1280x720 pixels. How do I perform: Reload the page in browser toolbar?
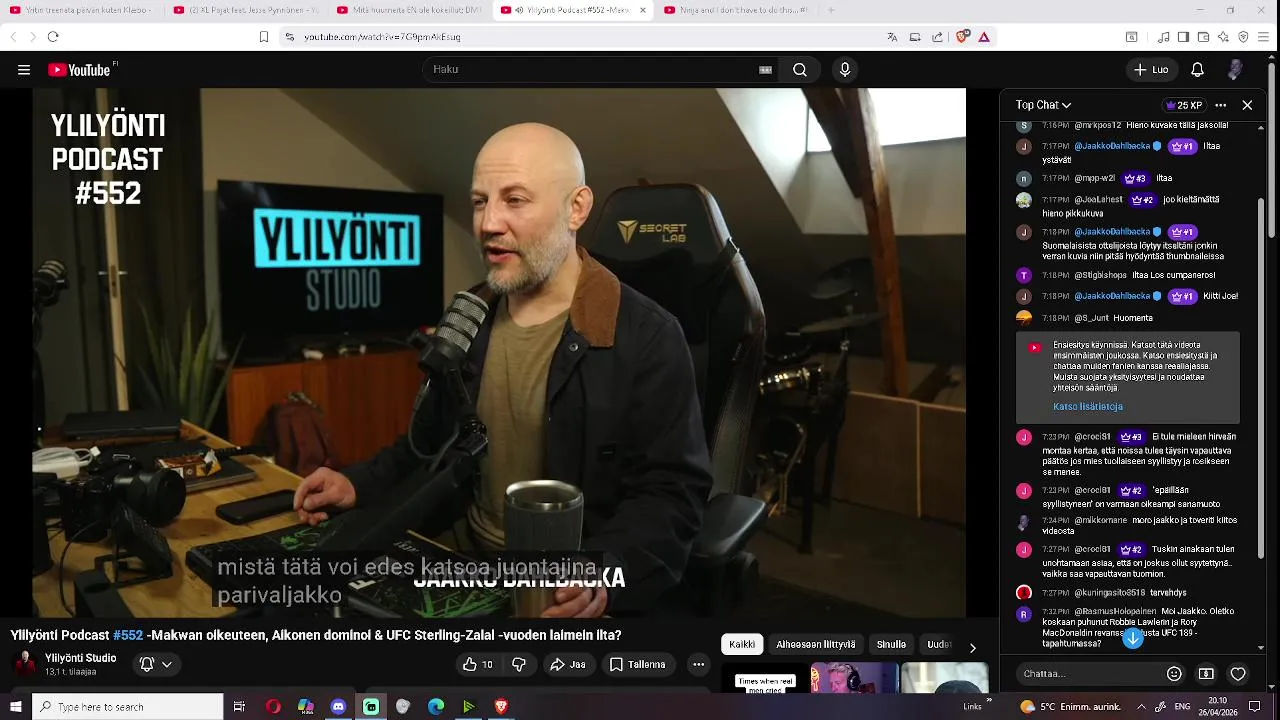point(53,37)
